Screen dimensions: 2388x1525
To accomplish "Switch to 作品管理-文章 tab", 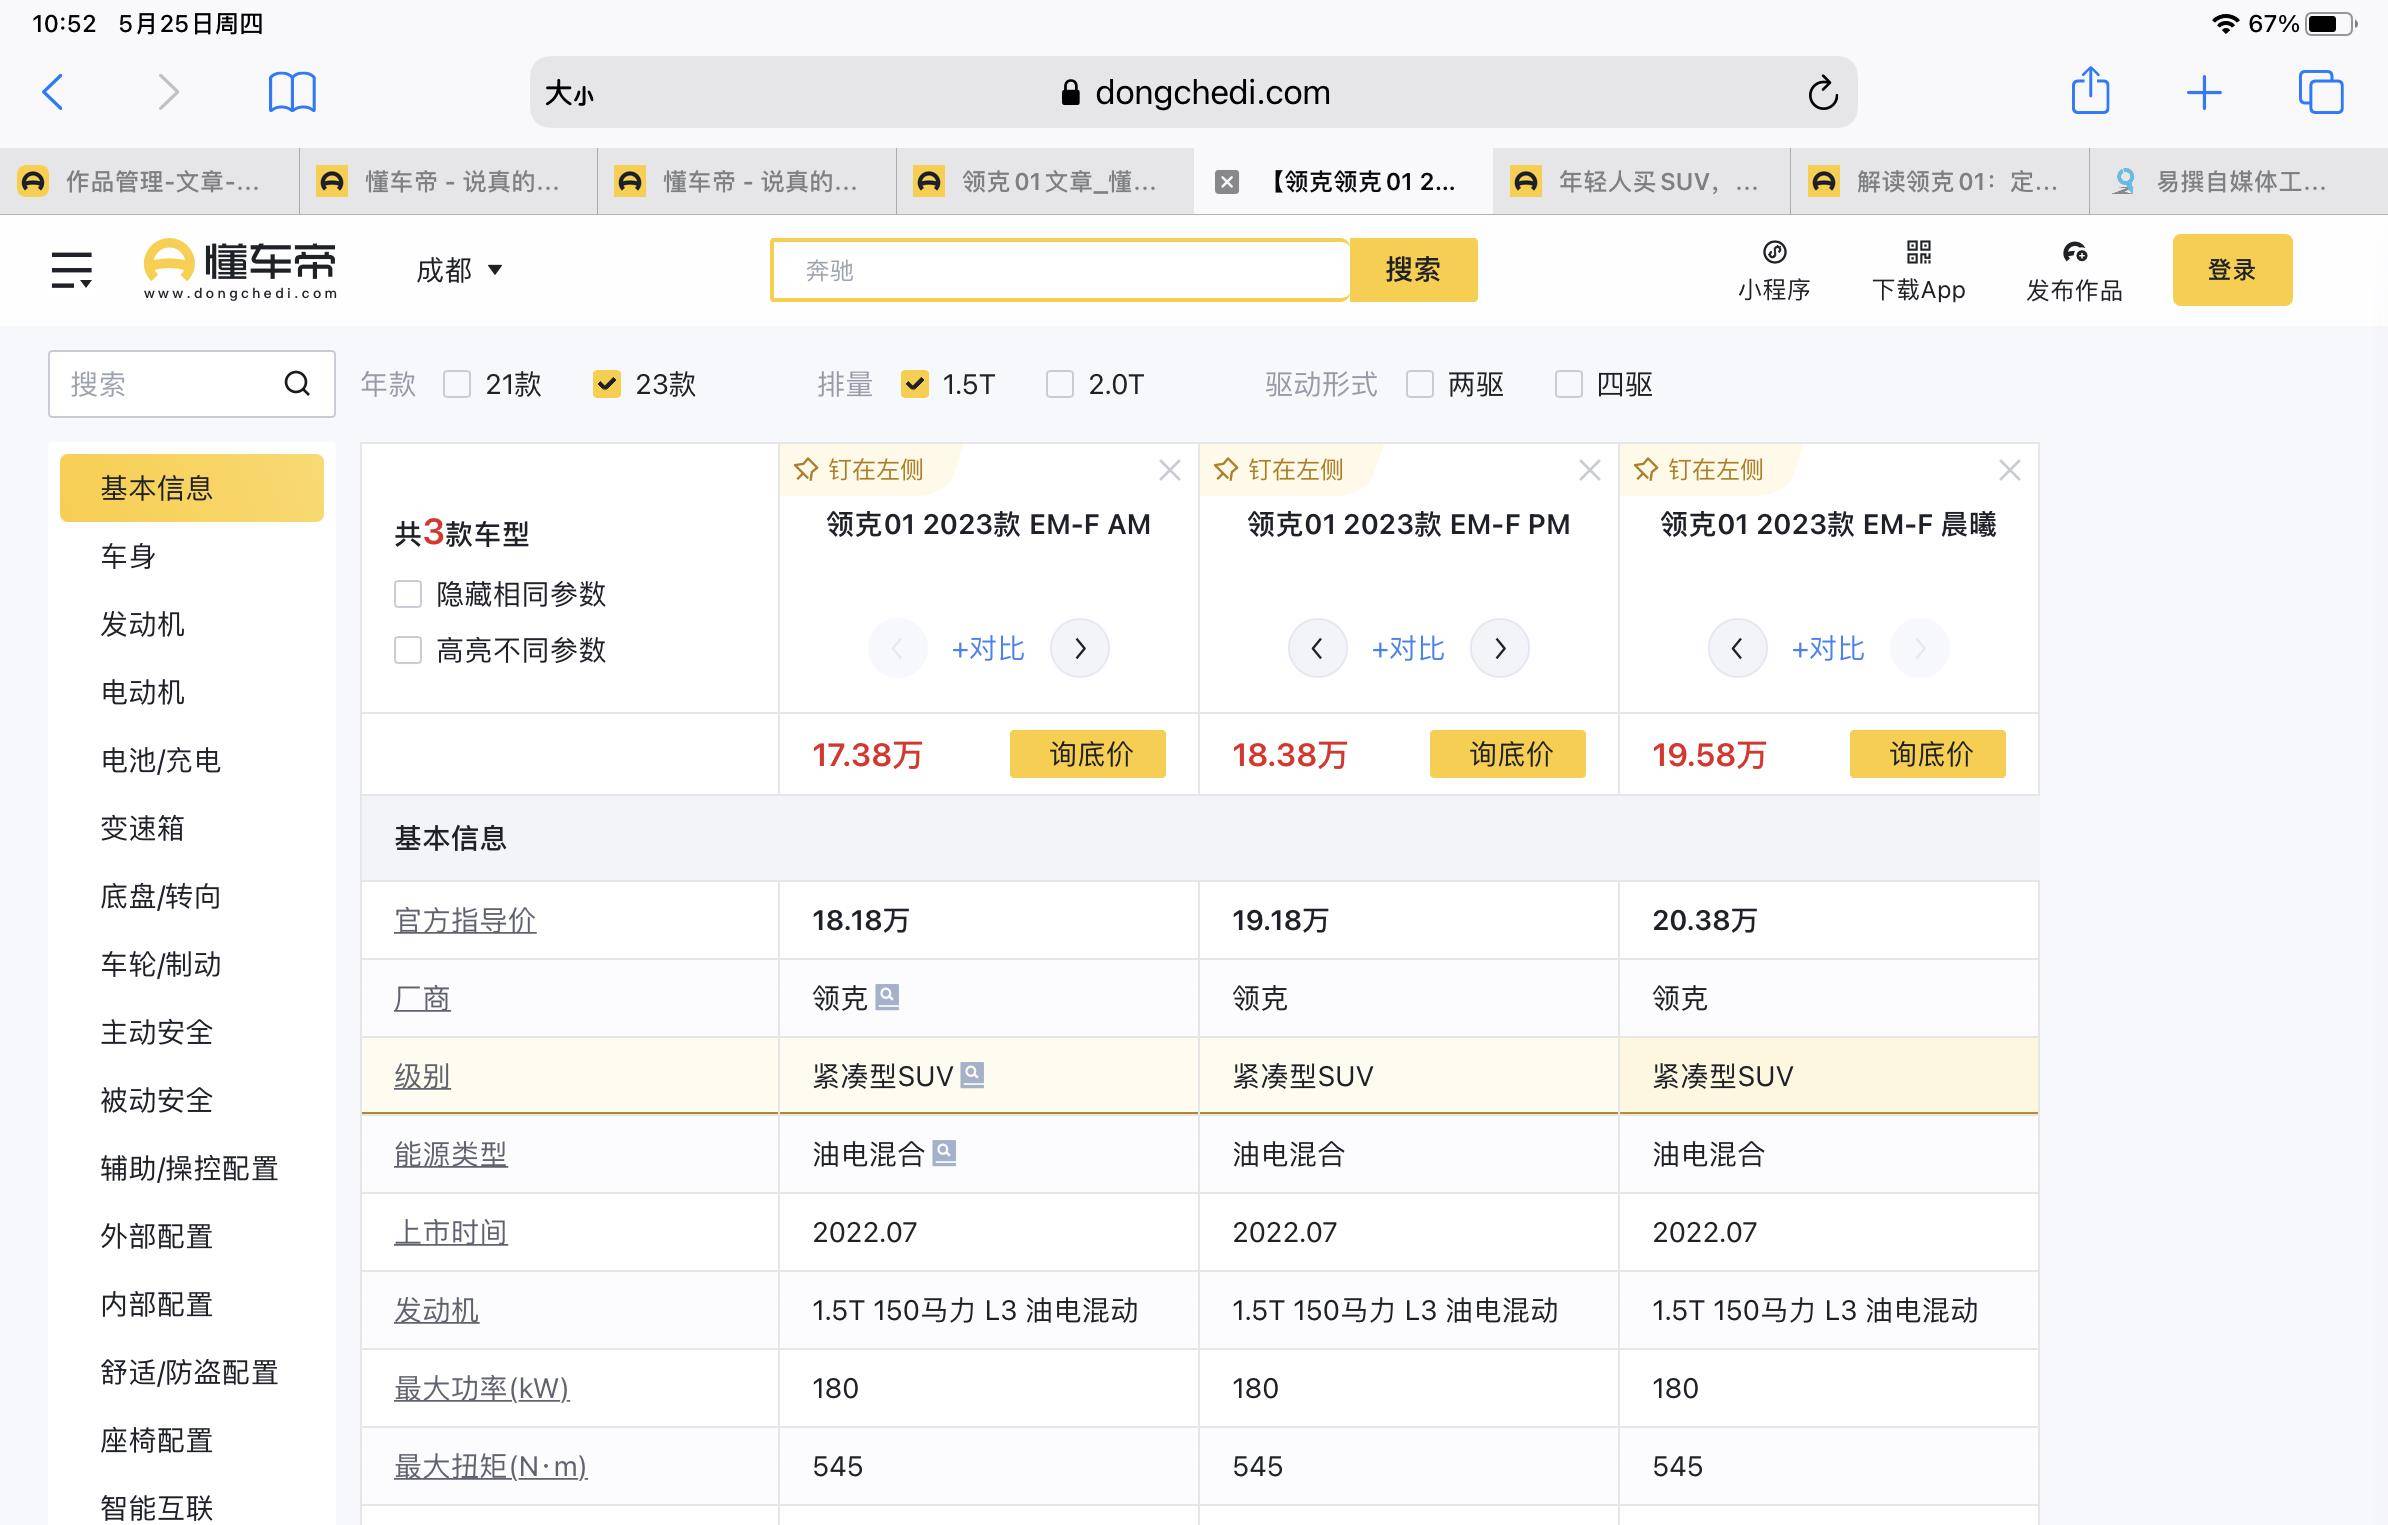I will pyautogui.click(x=150, y=181).
